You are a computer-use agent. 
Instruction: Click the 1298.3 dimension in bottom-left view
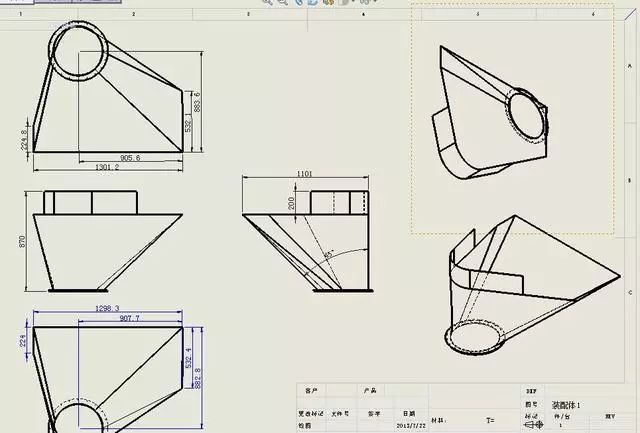click(106, 309)
